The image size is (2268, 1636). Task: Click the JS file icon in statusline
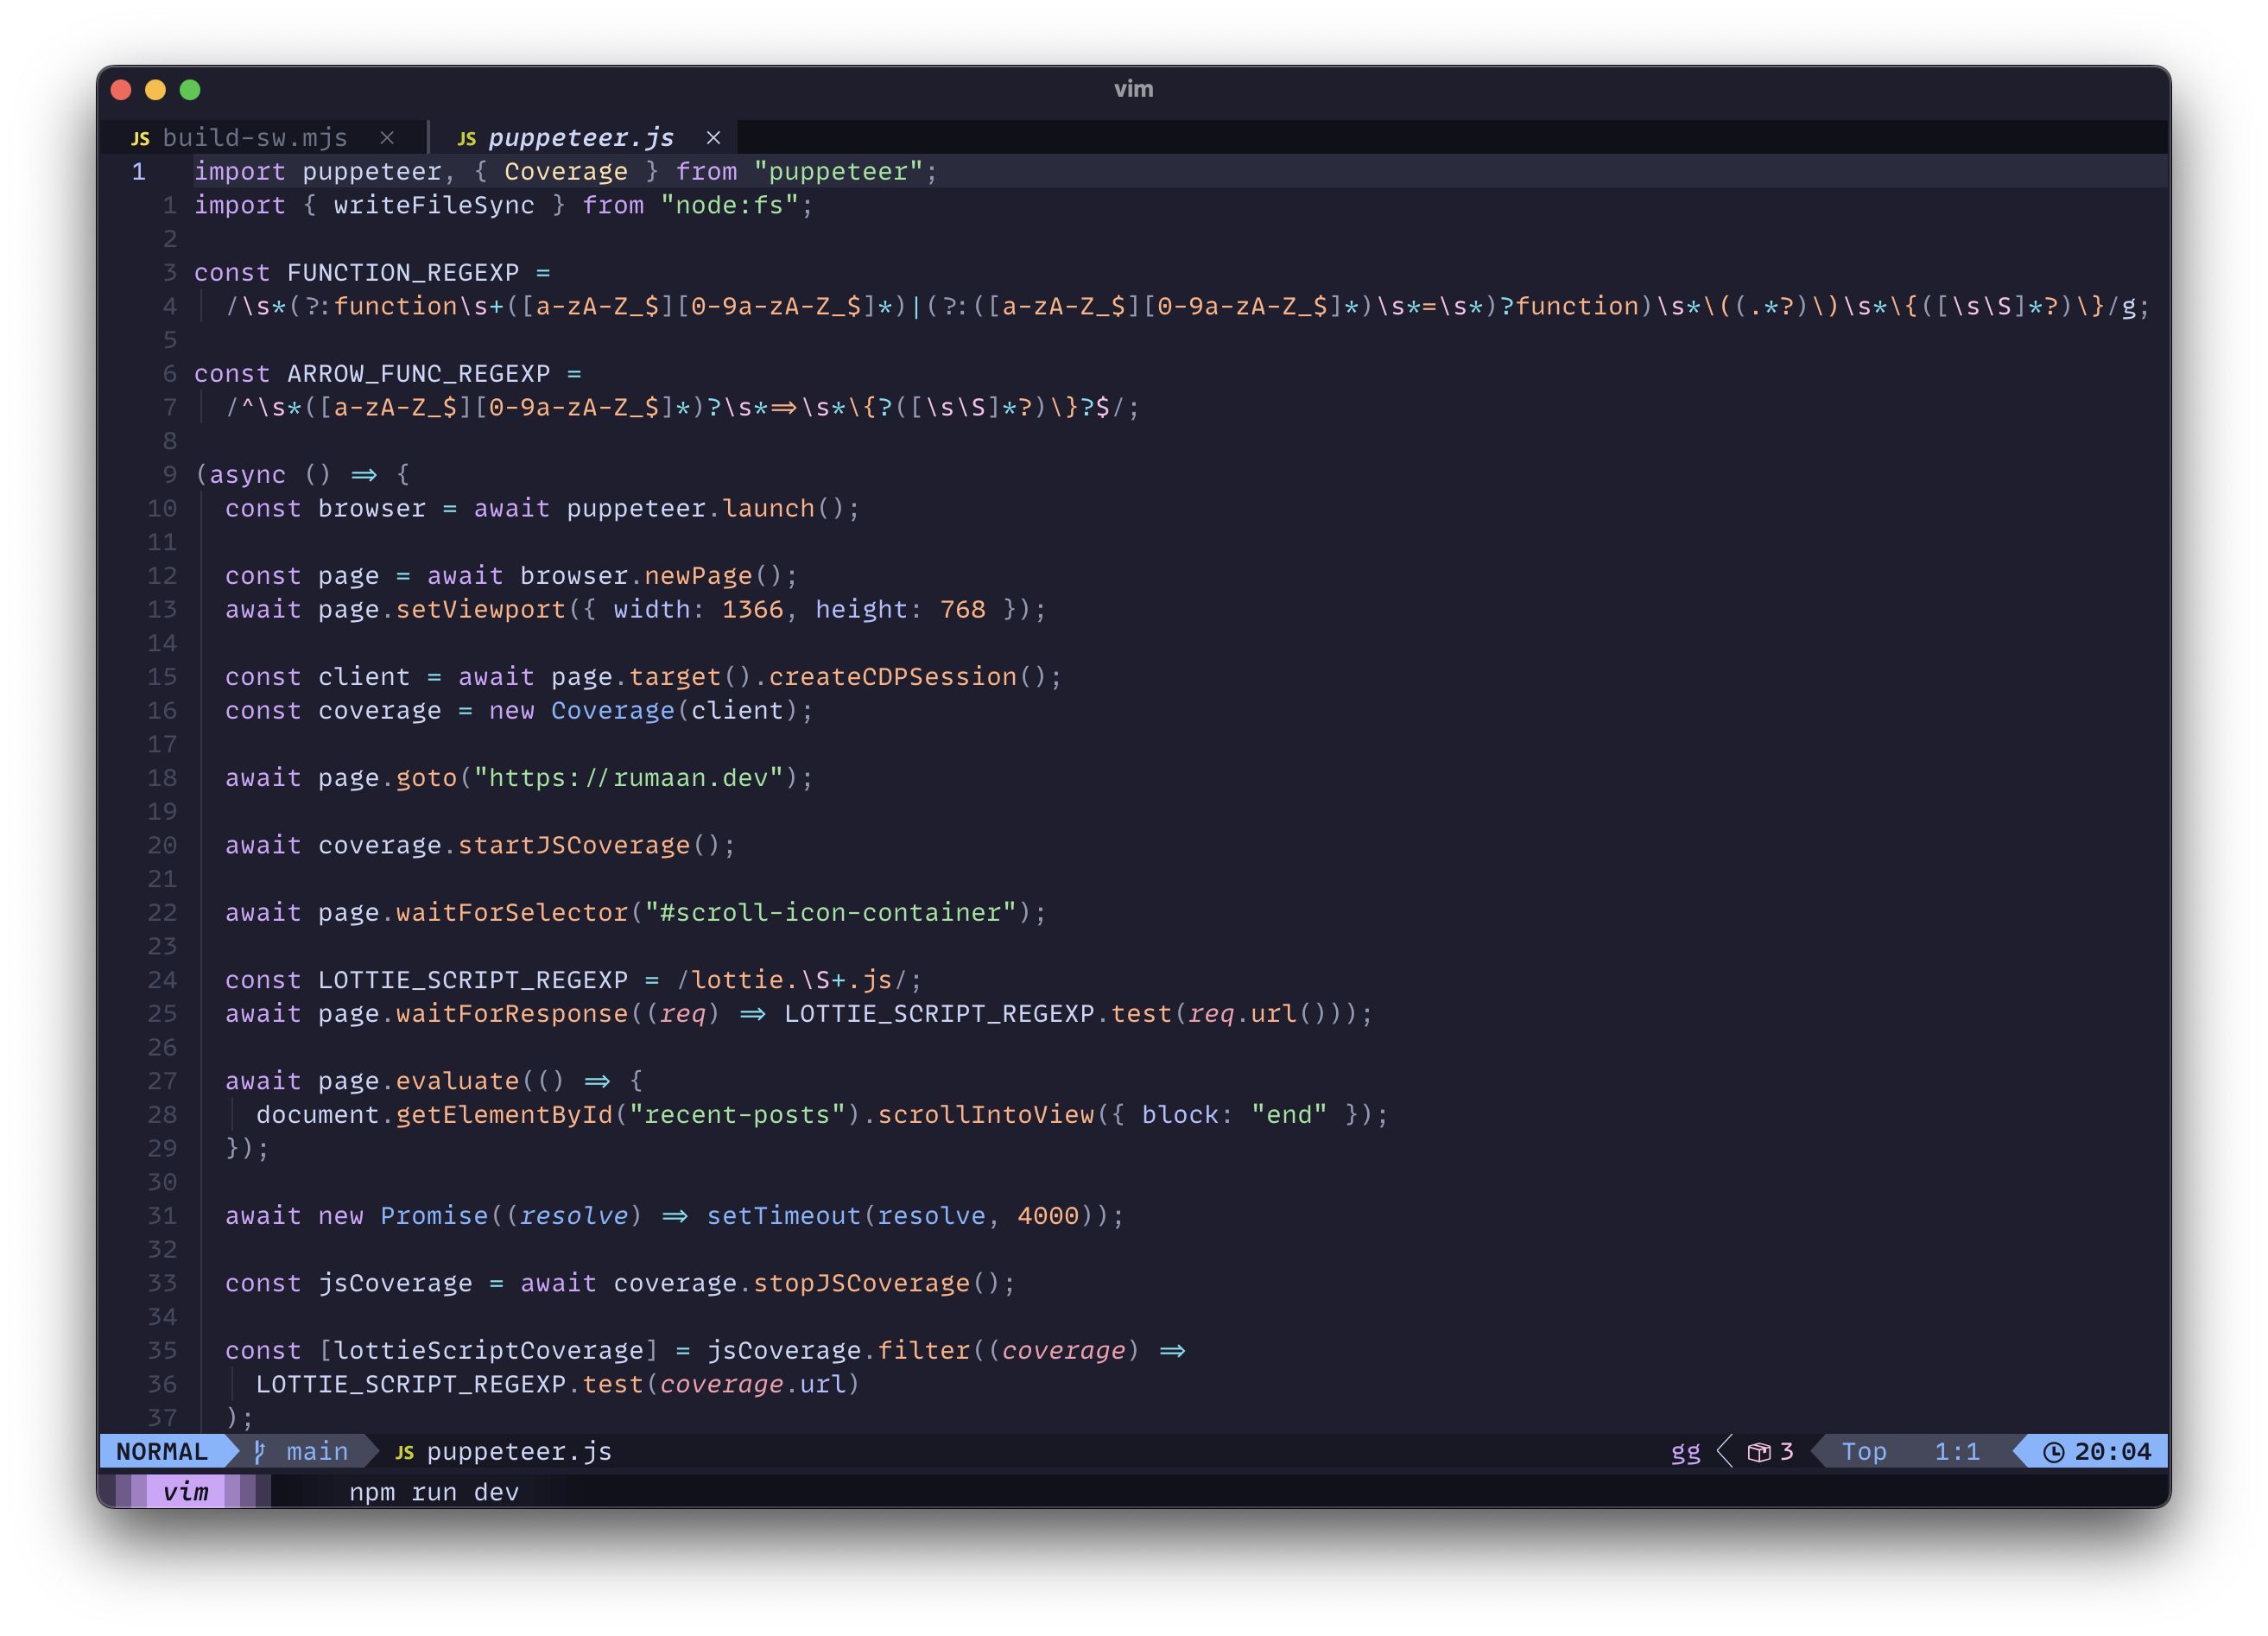(x=404, y=1452)
